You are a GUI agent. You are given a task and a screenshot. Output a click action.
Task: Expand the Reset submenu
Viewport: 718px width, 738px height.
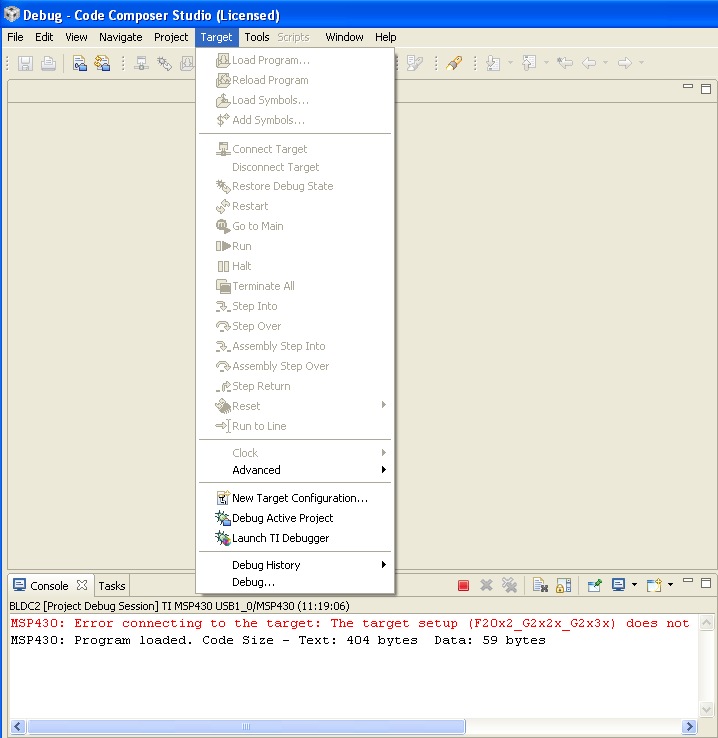point(295,406)
